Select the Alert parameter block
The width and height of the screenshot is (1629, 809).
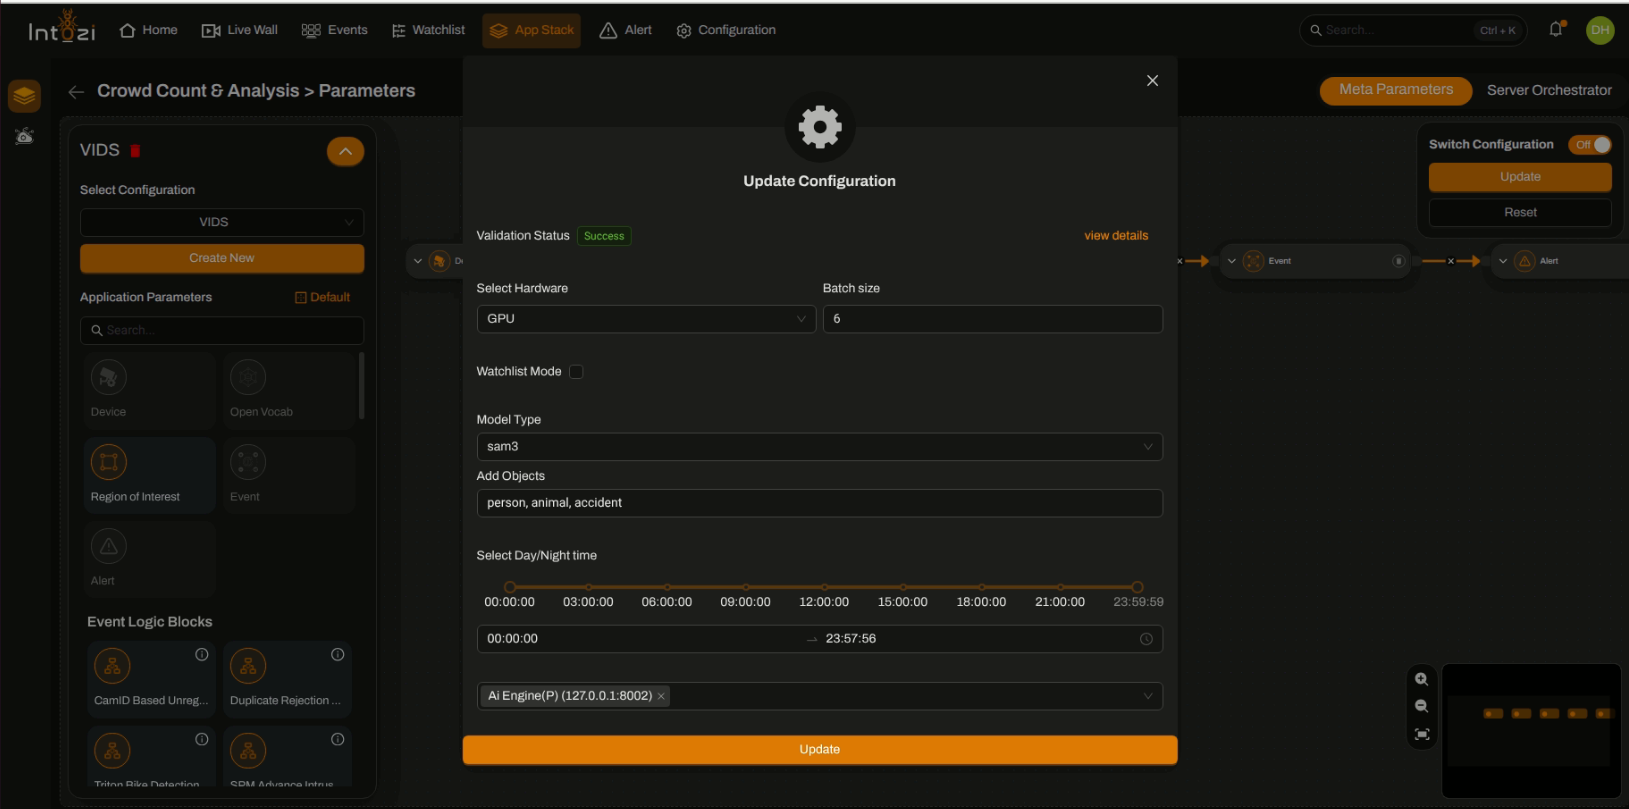pyautogui.click(x=150, y=559)
